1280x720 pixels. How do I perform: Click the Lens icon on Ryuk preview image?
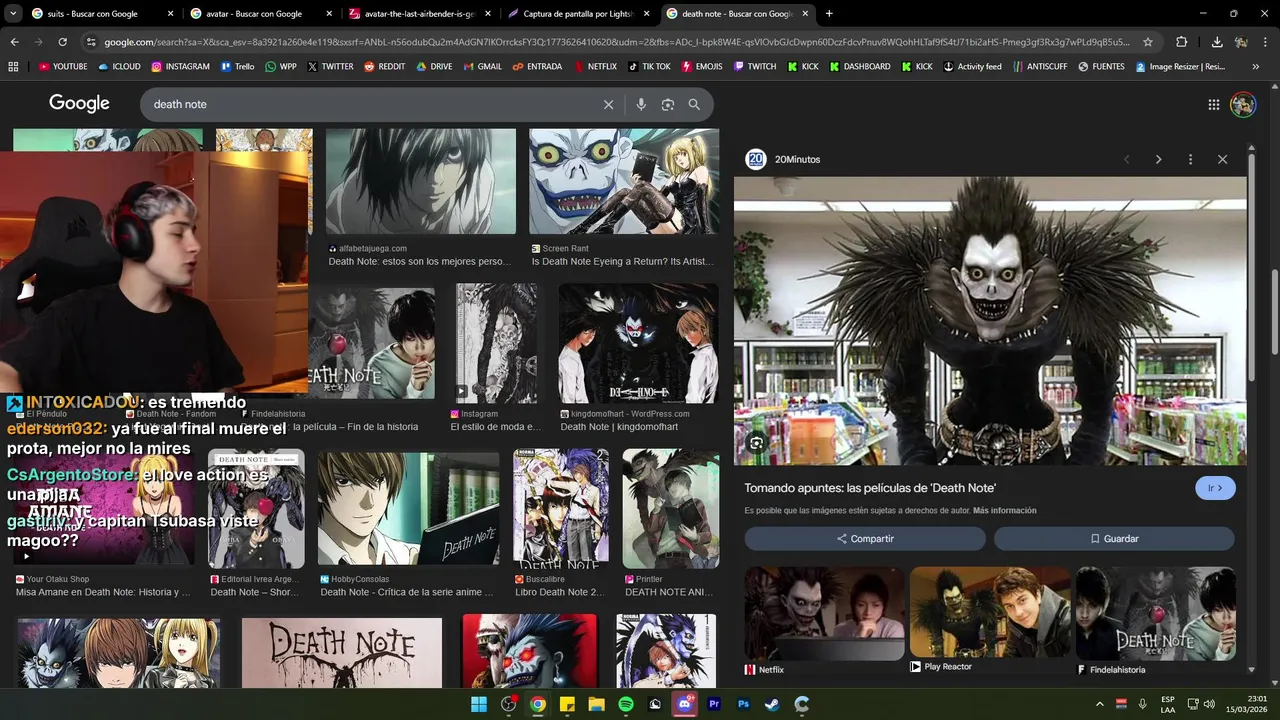click(x=756, y=443)
